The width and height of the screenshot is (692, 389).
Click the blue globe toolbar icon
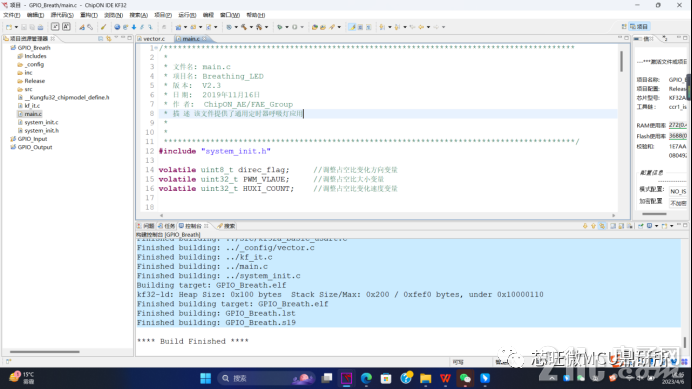click(117, 27)
